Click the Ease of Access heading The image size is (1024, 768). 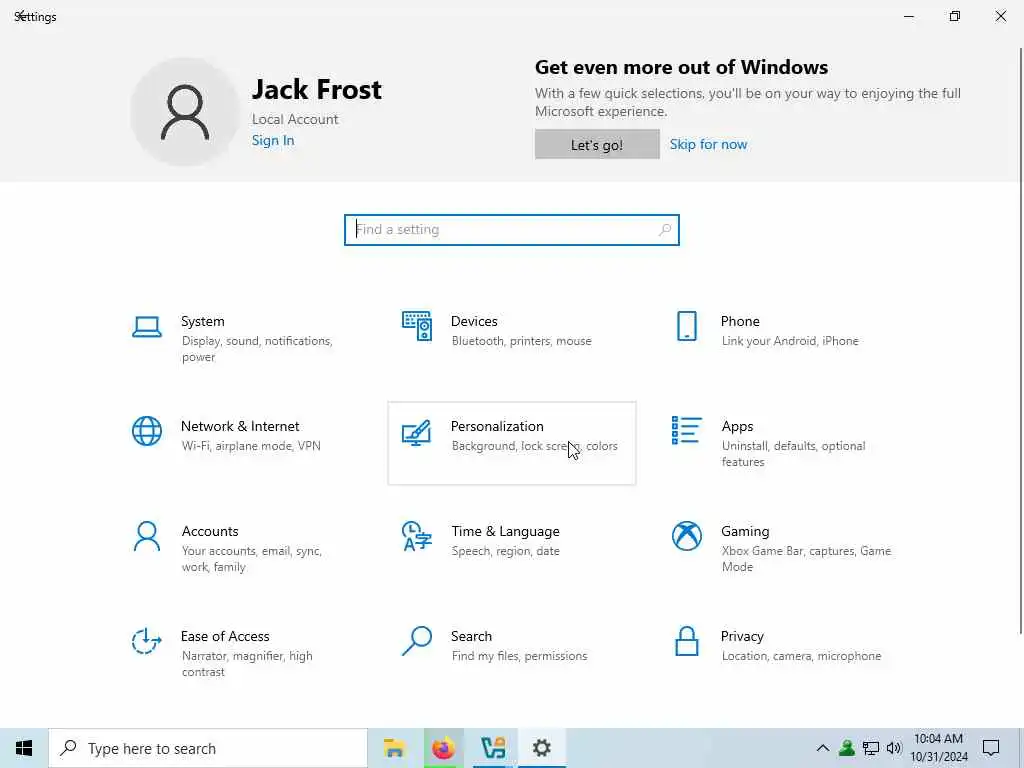click(225, 636)
